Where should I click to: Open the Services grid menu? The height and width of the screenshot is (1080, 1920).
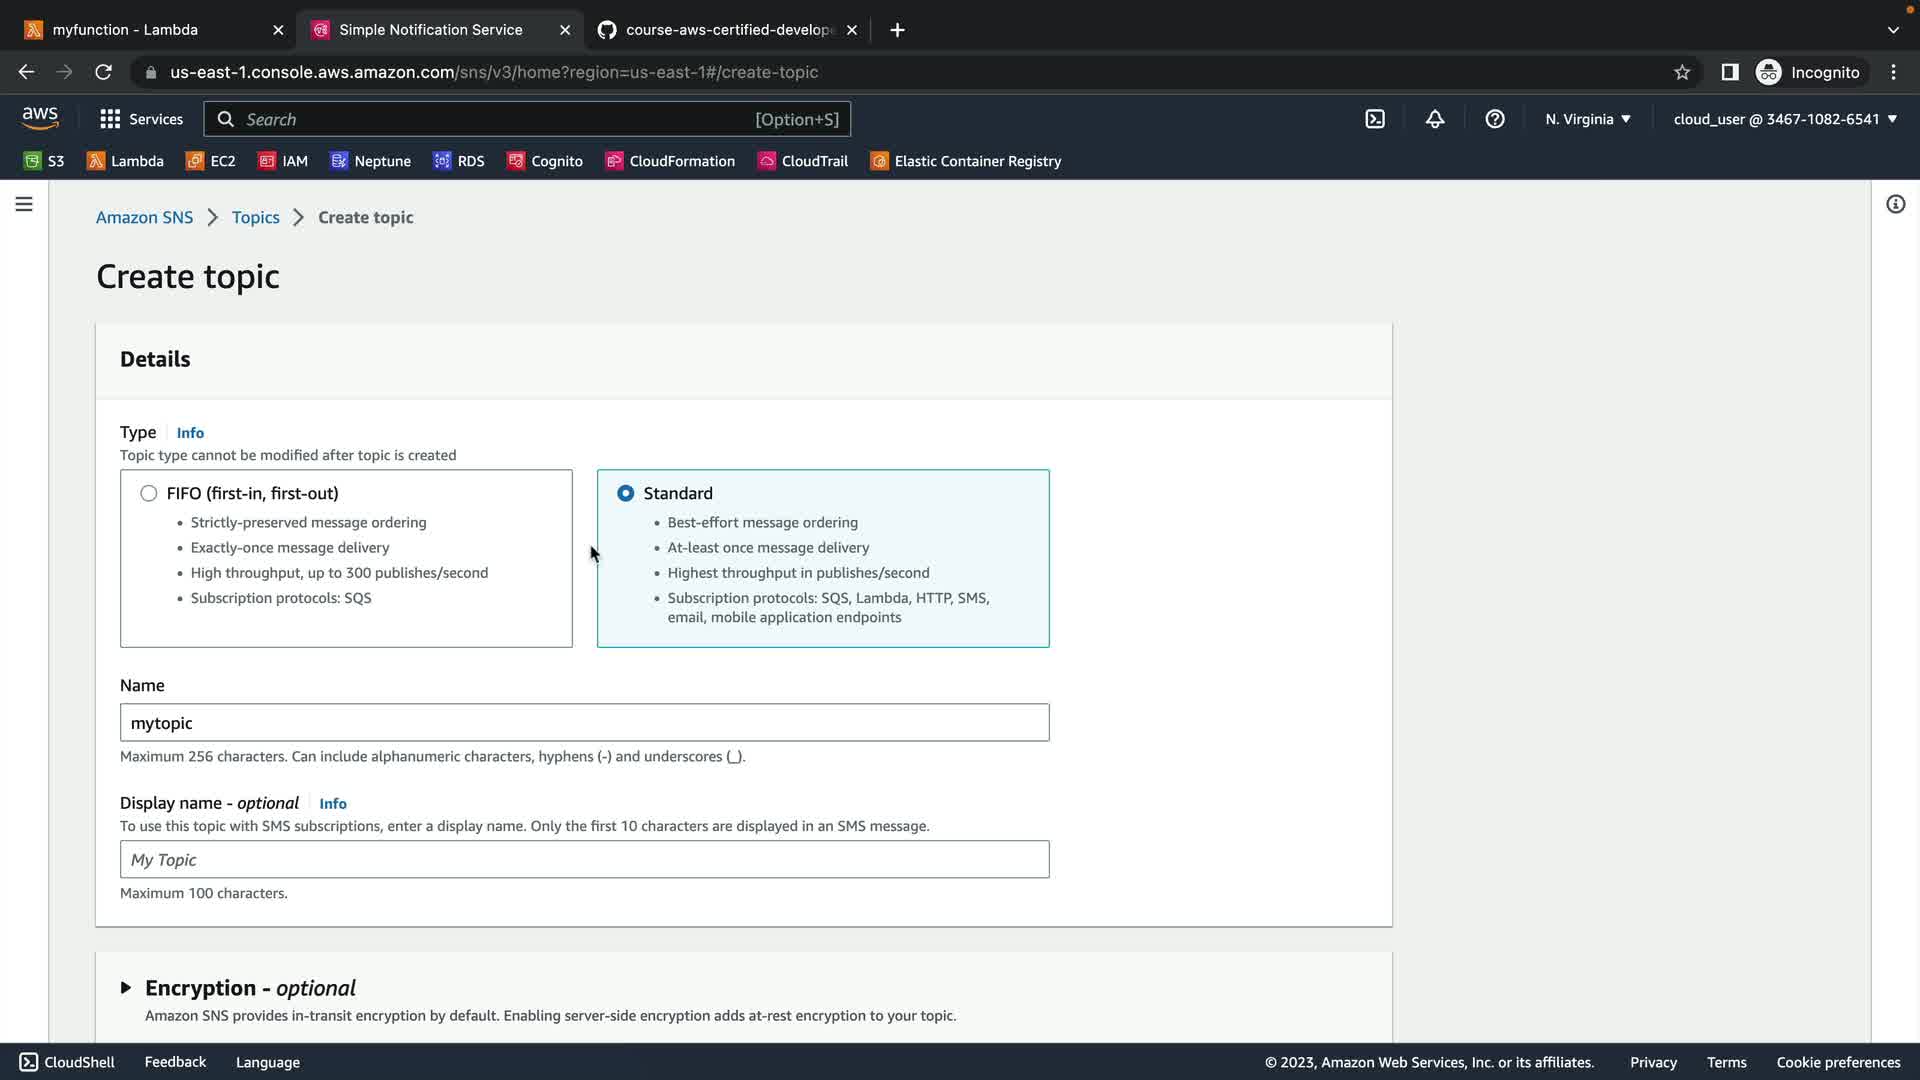click(x=141, y=119)
